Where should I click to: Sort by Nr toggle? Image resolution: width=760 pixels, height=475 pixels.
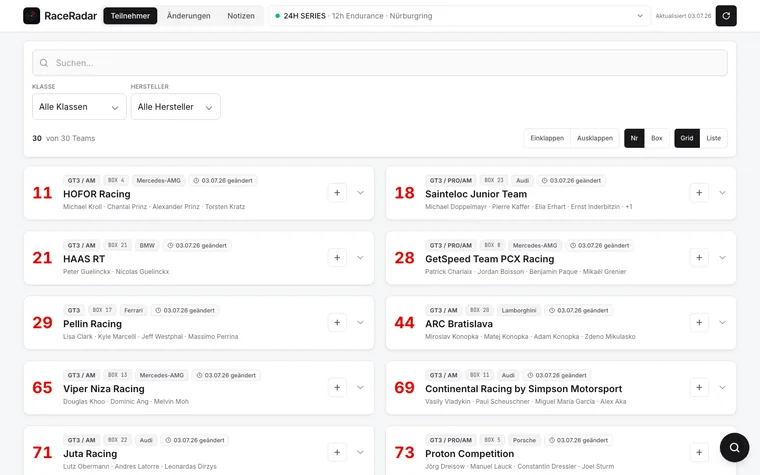tap(634, 138)
